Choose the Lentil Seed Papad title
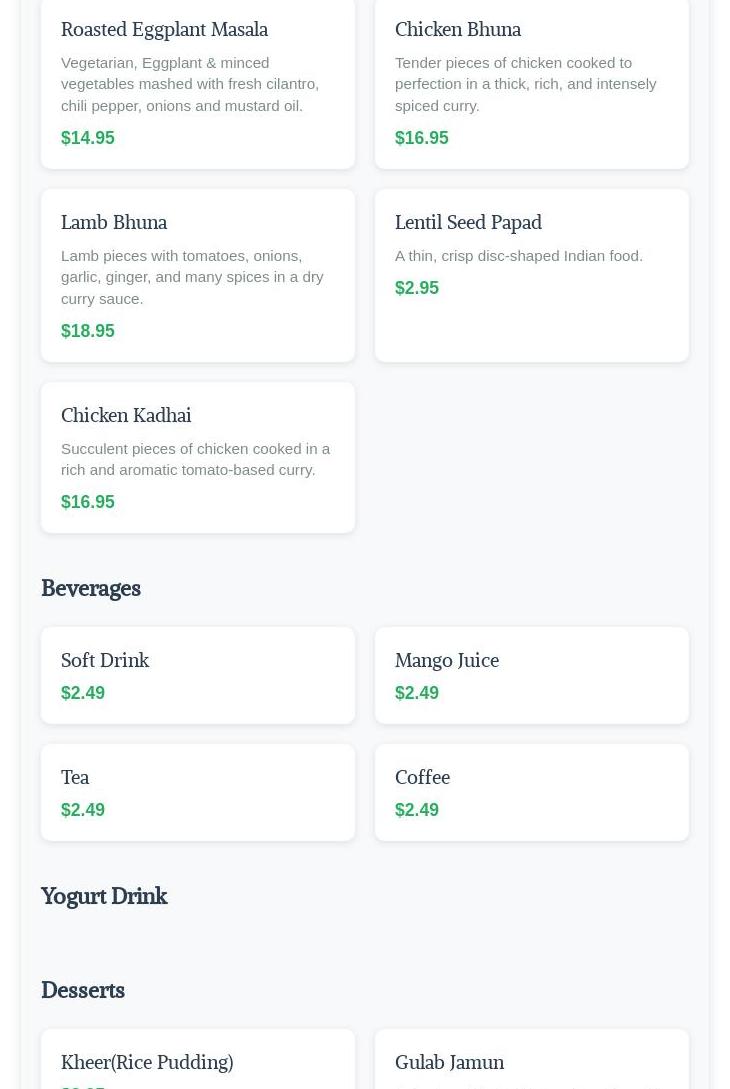Image resolution: width=730 pixels, height=1089 pixels. coord(467,222)
